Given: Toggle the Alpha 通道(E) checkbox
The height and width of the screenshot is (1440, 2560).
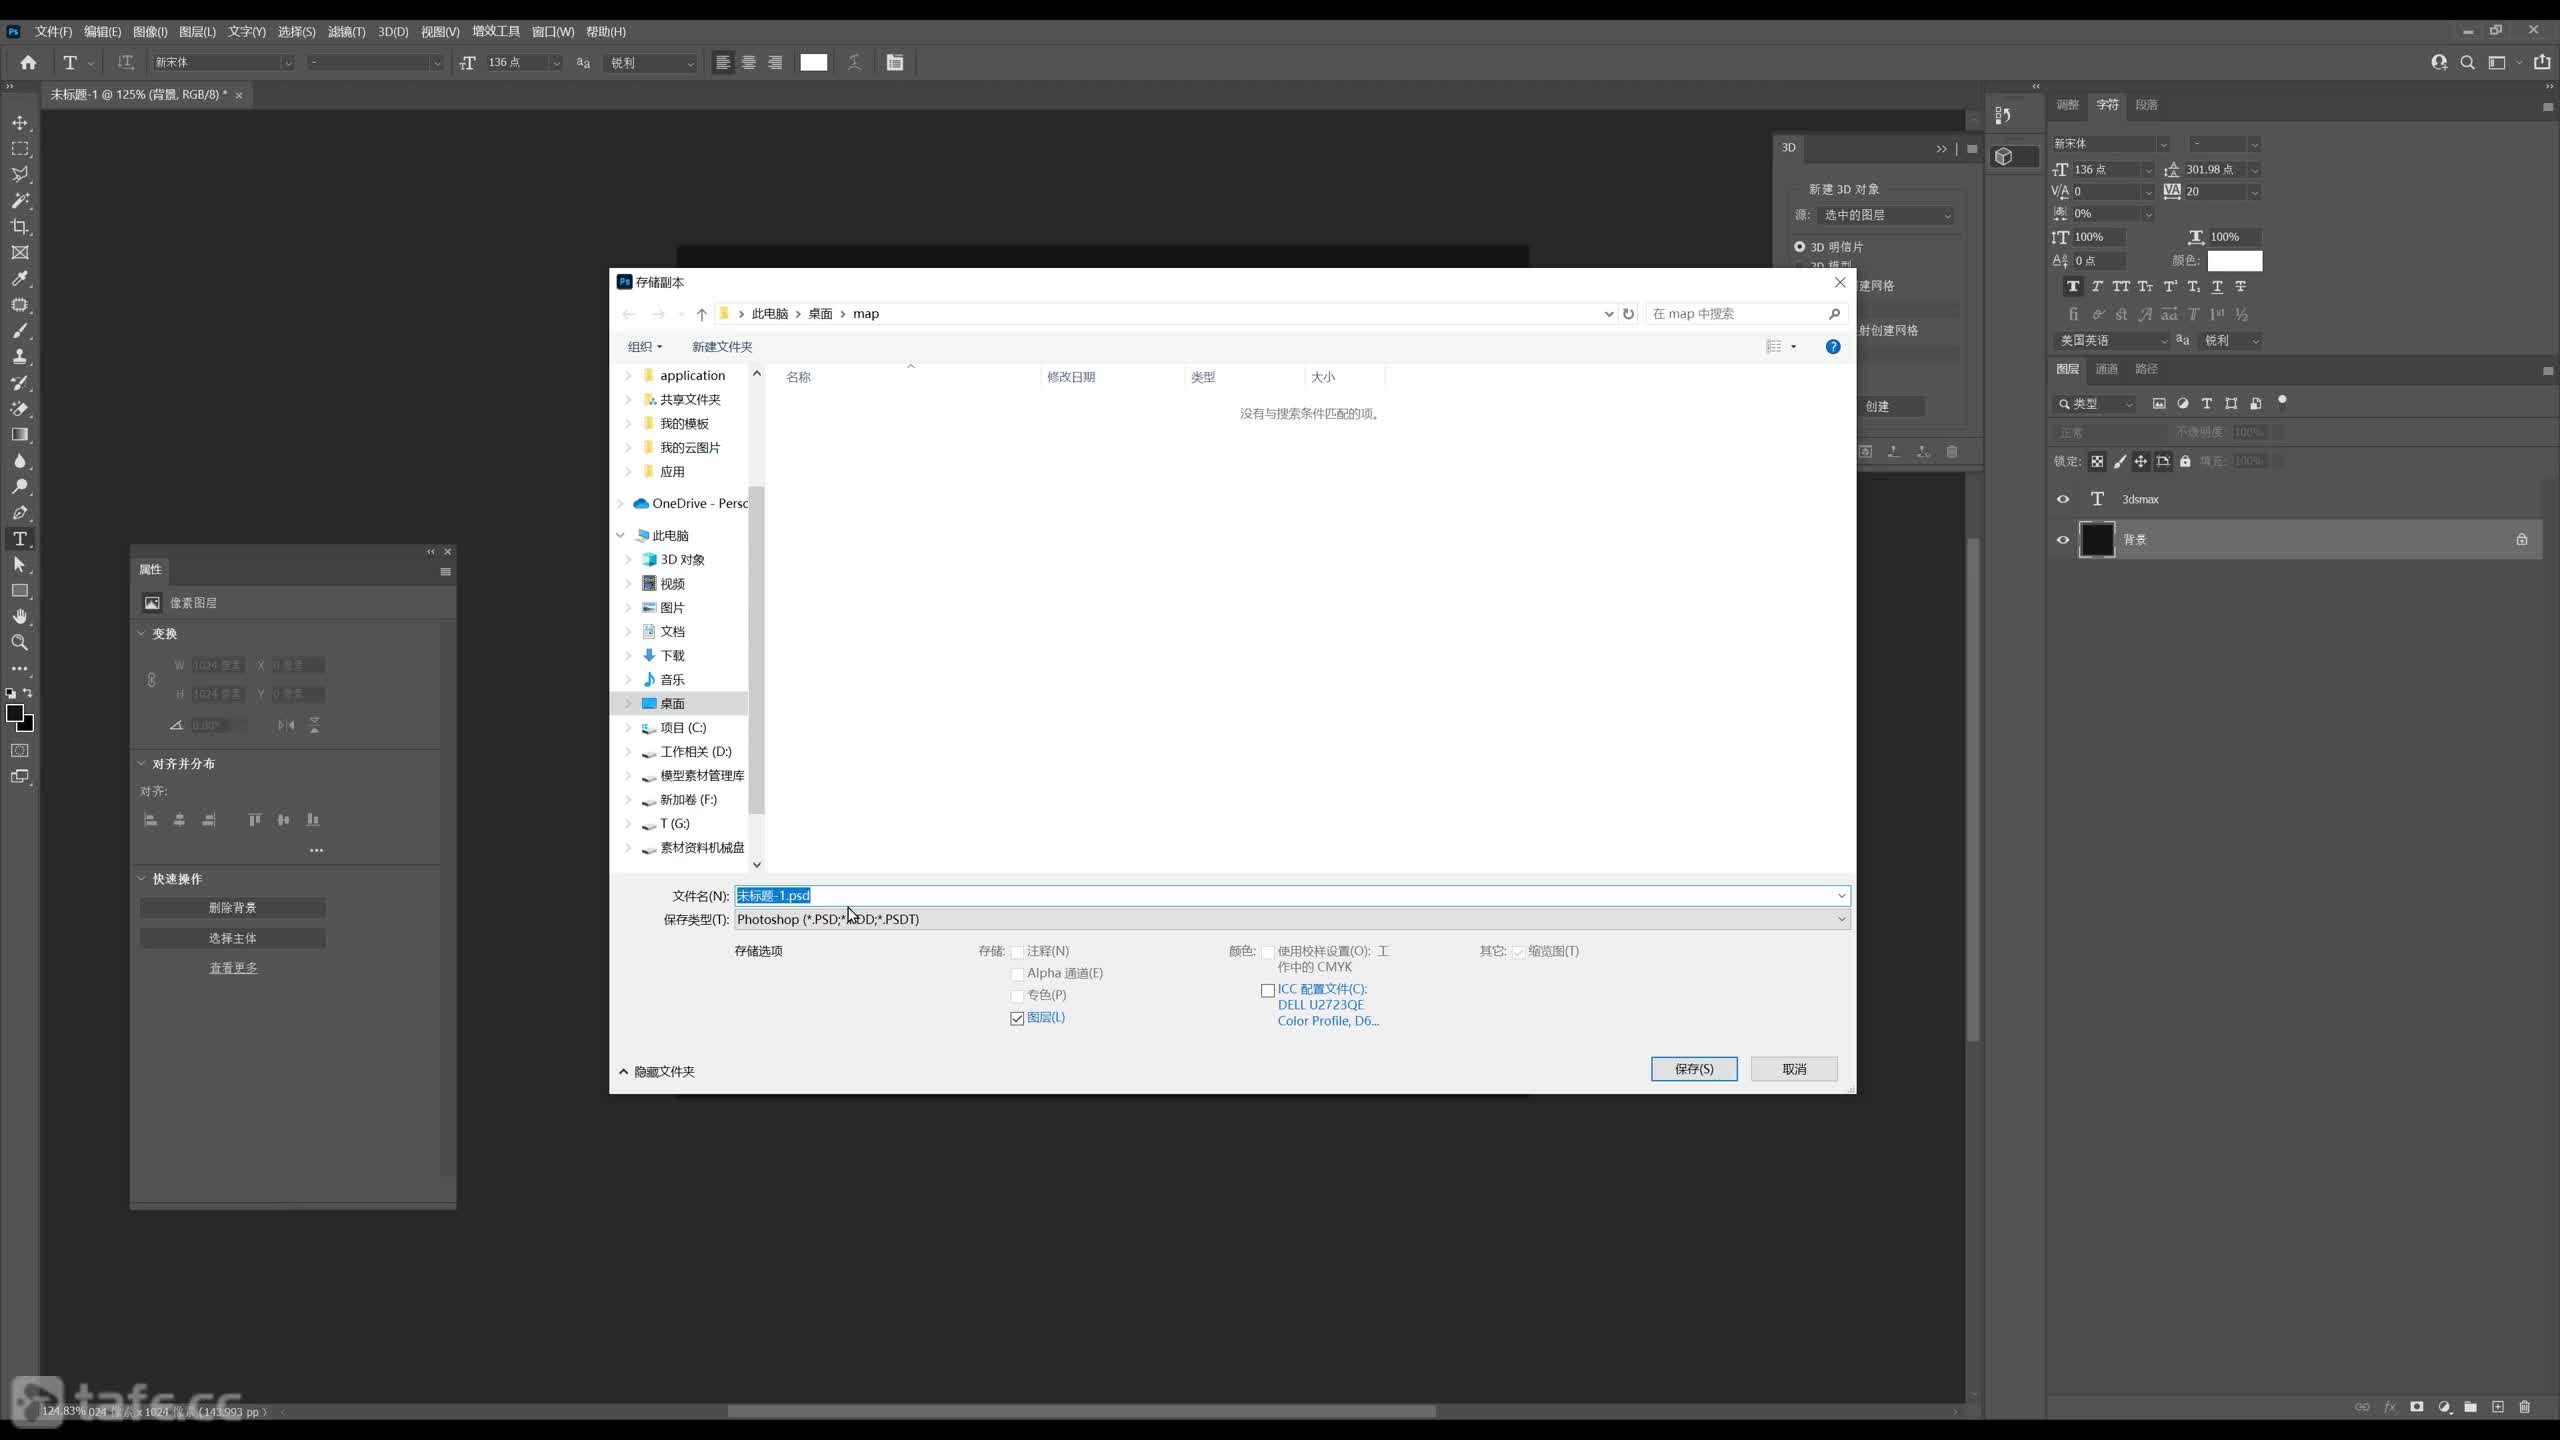Looking at the screenshot, I should (x=1017, y=974).
